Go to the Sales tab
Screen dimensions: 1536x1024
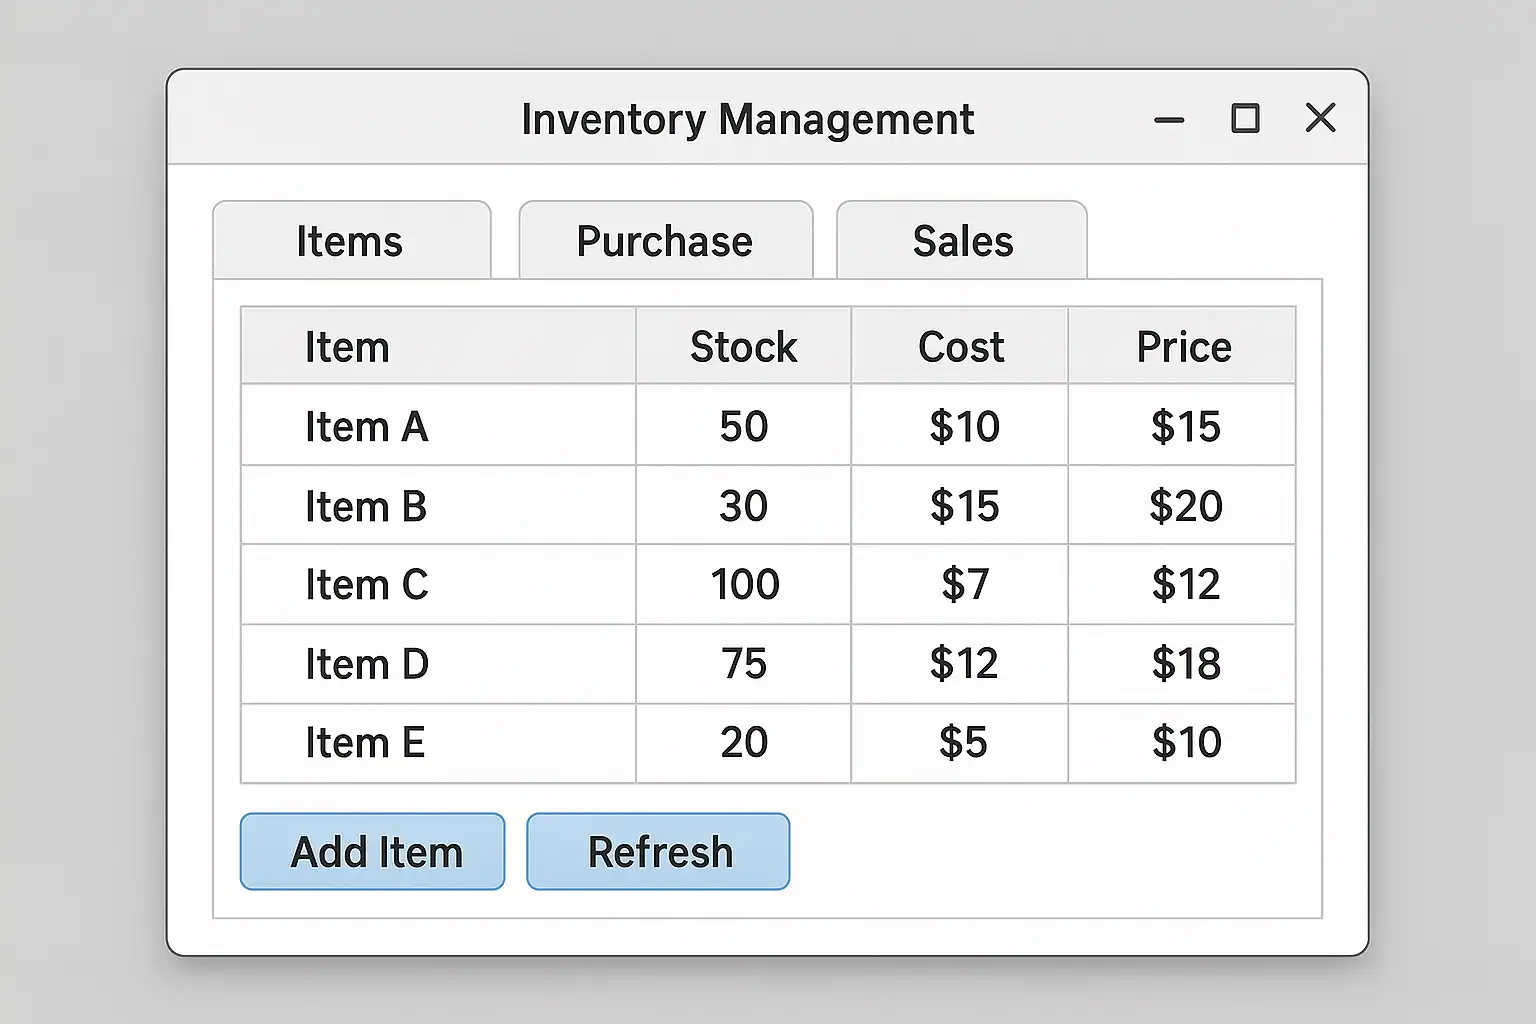coord(962,241)
